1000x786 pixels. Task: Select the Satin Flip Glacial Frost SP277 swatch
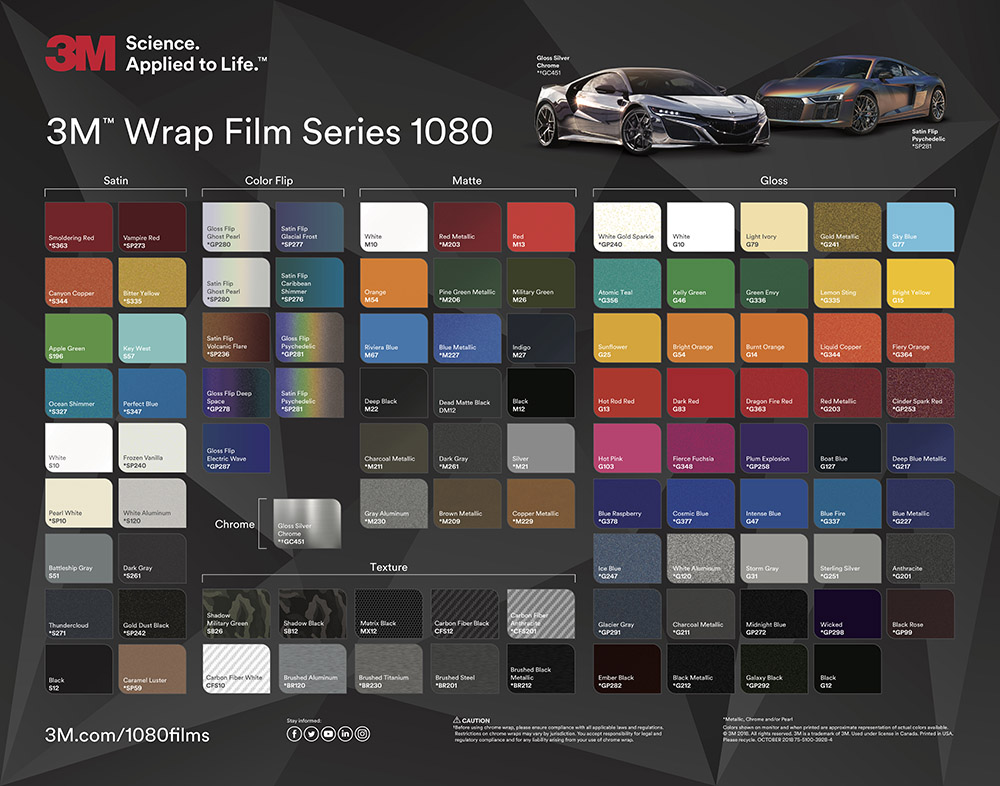pos(310,227)
